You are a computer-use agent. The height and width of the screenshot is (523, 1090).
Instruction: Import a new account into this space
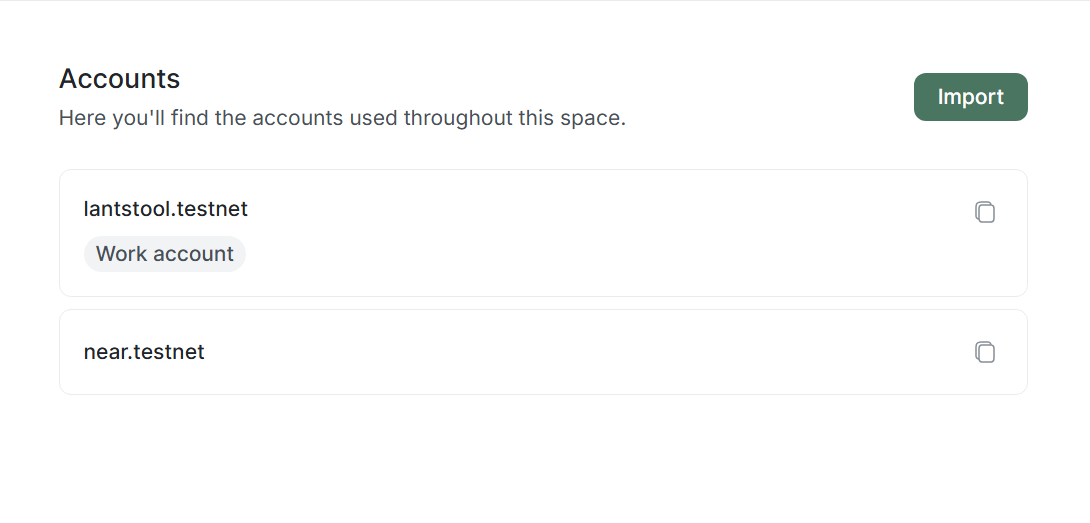coord(970,97)
